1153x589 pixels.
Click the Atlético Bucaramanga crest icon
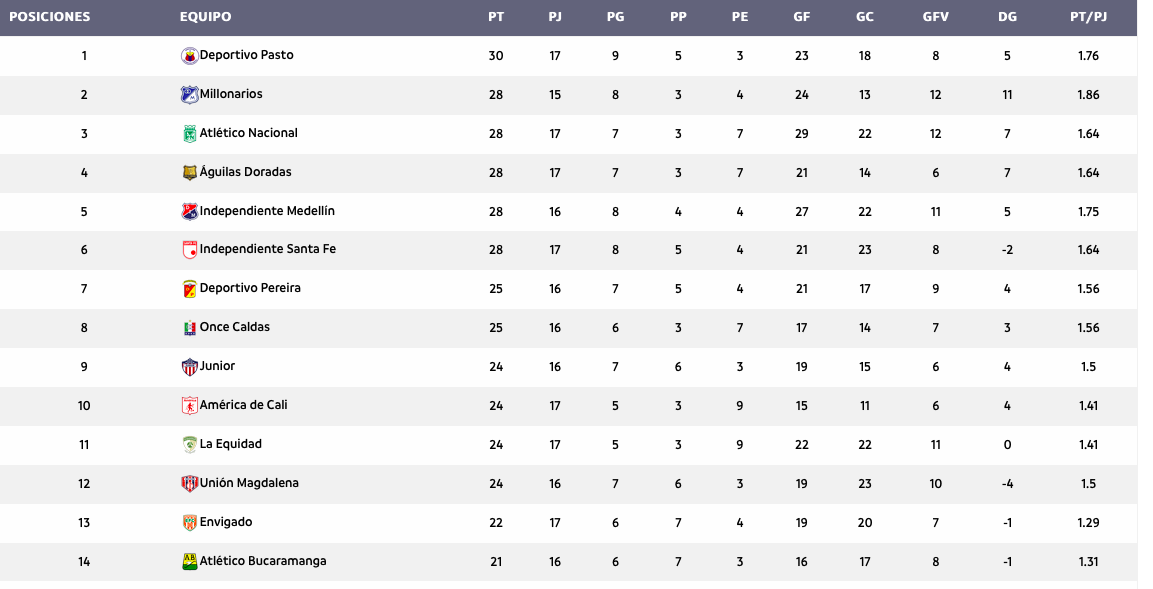coord(189,562)
